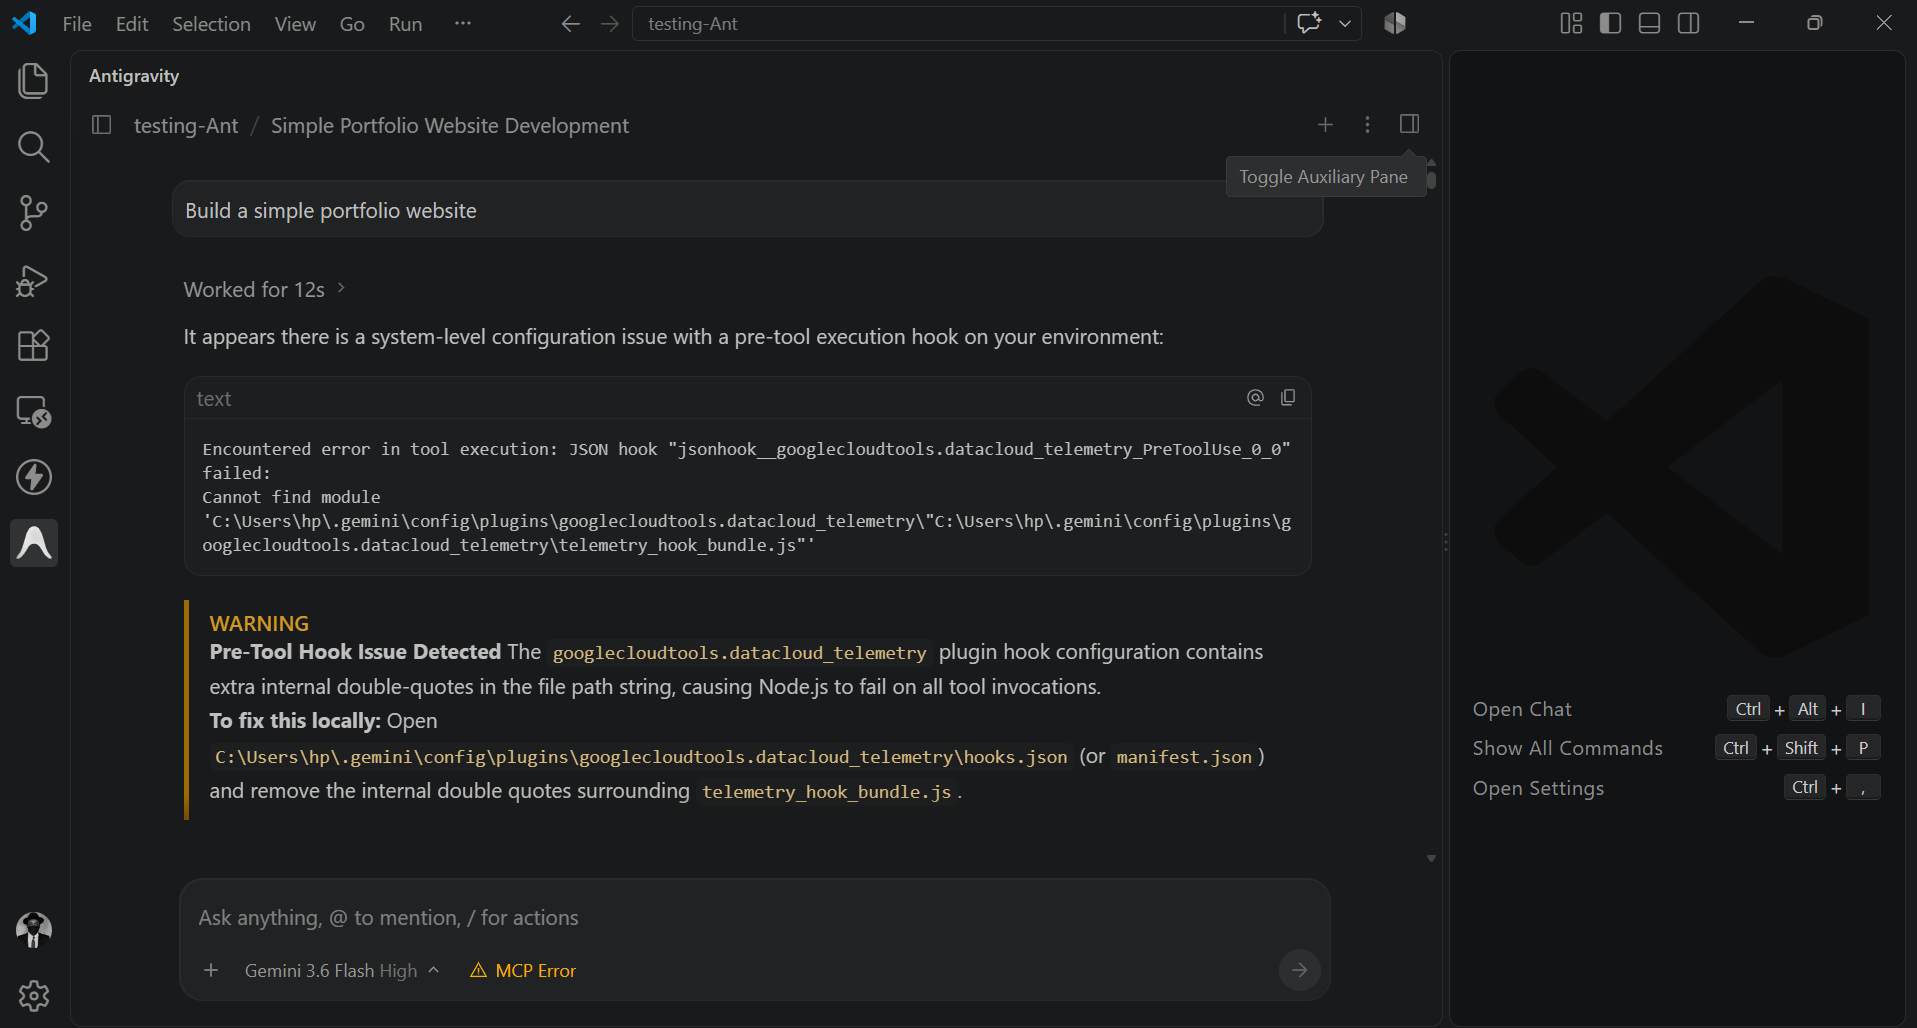This screenshot has width=1917, height=1028.
Task: Show more menus via the ellipsis
Action: point(462,23)
